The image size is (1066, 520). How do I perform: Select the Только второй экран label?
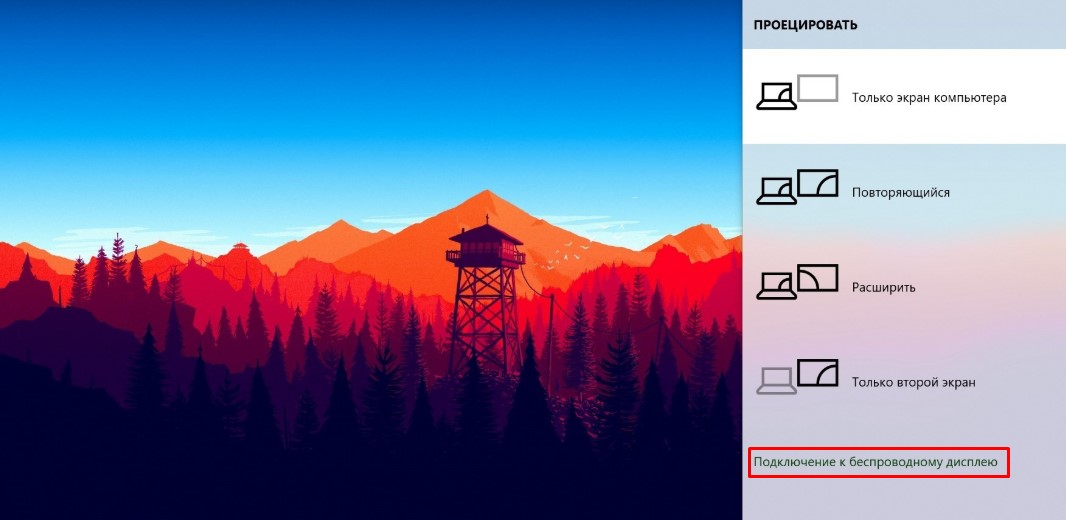(x=914, y=383)
